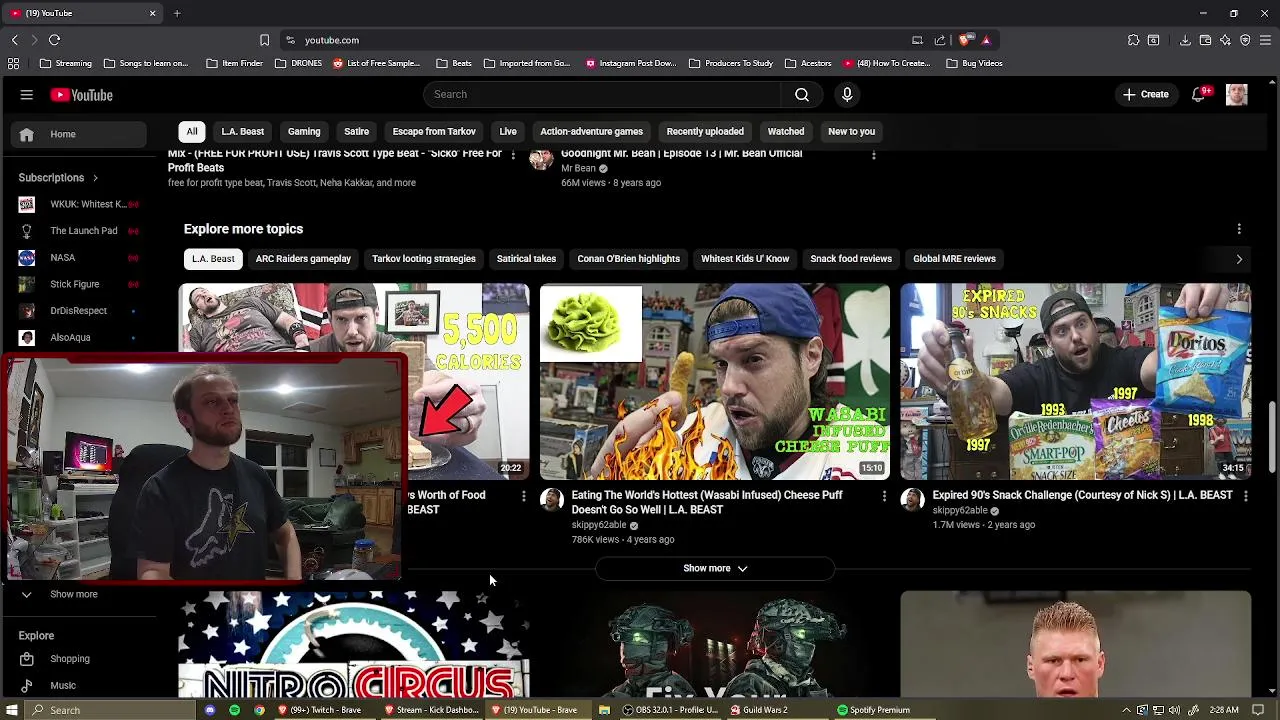Image resolution: width=1280 pixels, height=720 pixels.
Task: Select the All filter chip
Action: pyautogui.click(x=192, y=131)
